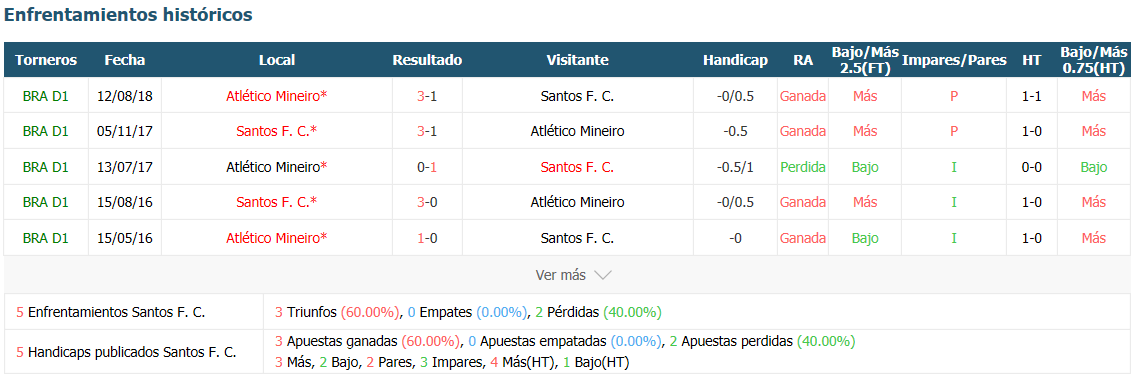Click the 1-0 result on 15/05/16
This screenshot has width=1134, height=376.
[427, 238]
